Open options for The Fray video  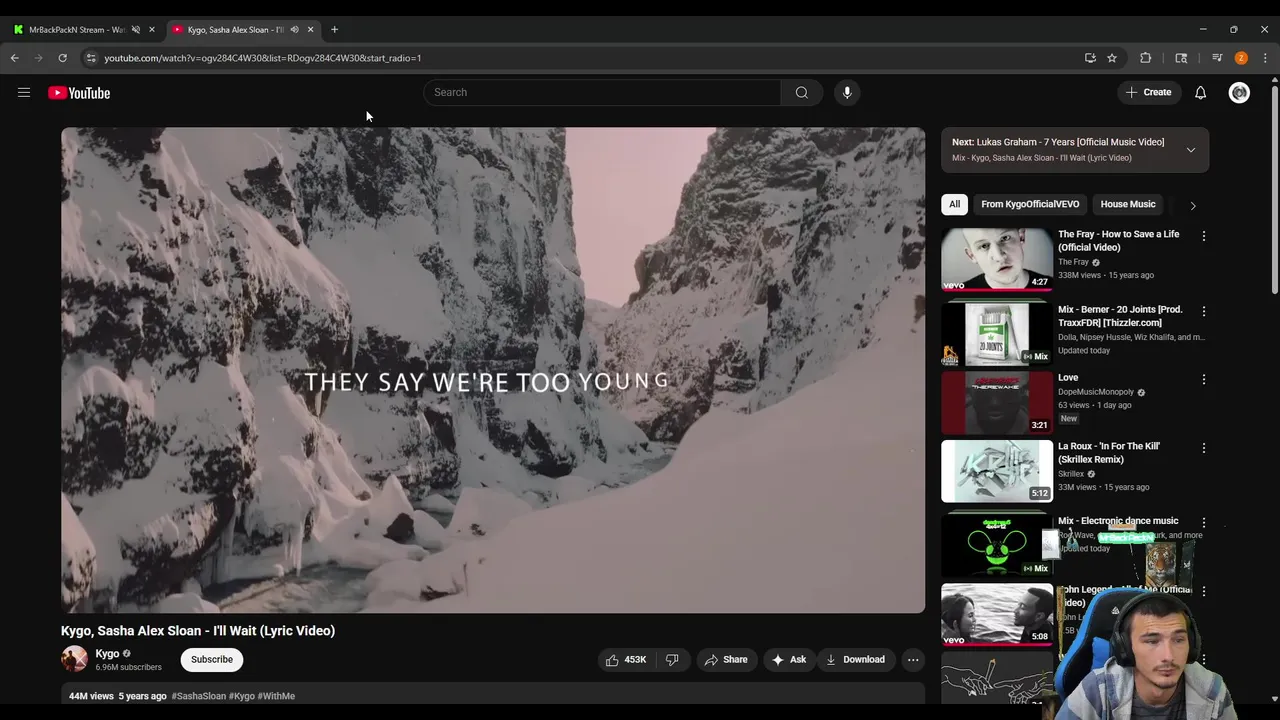pos(1204,236)
